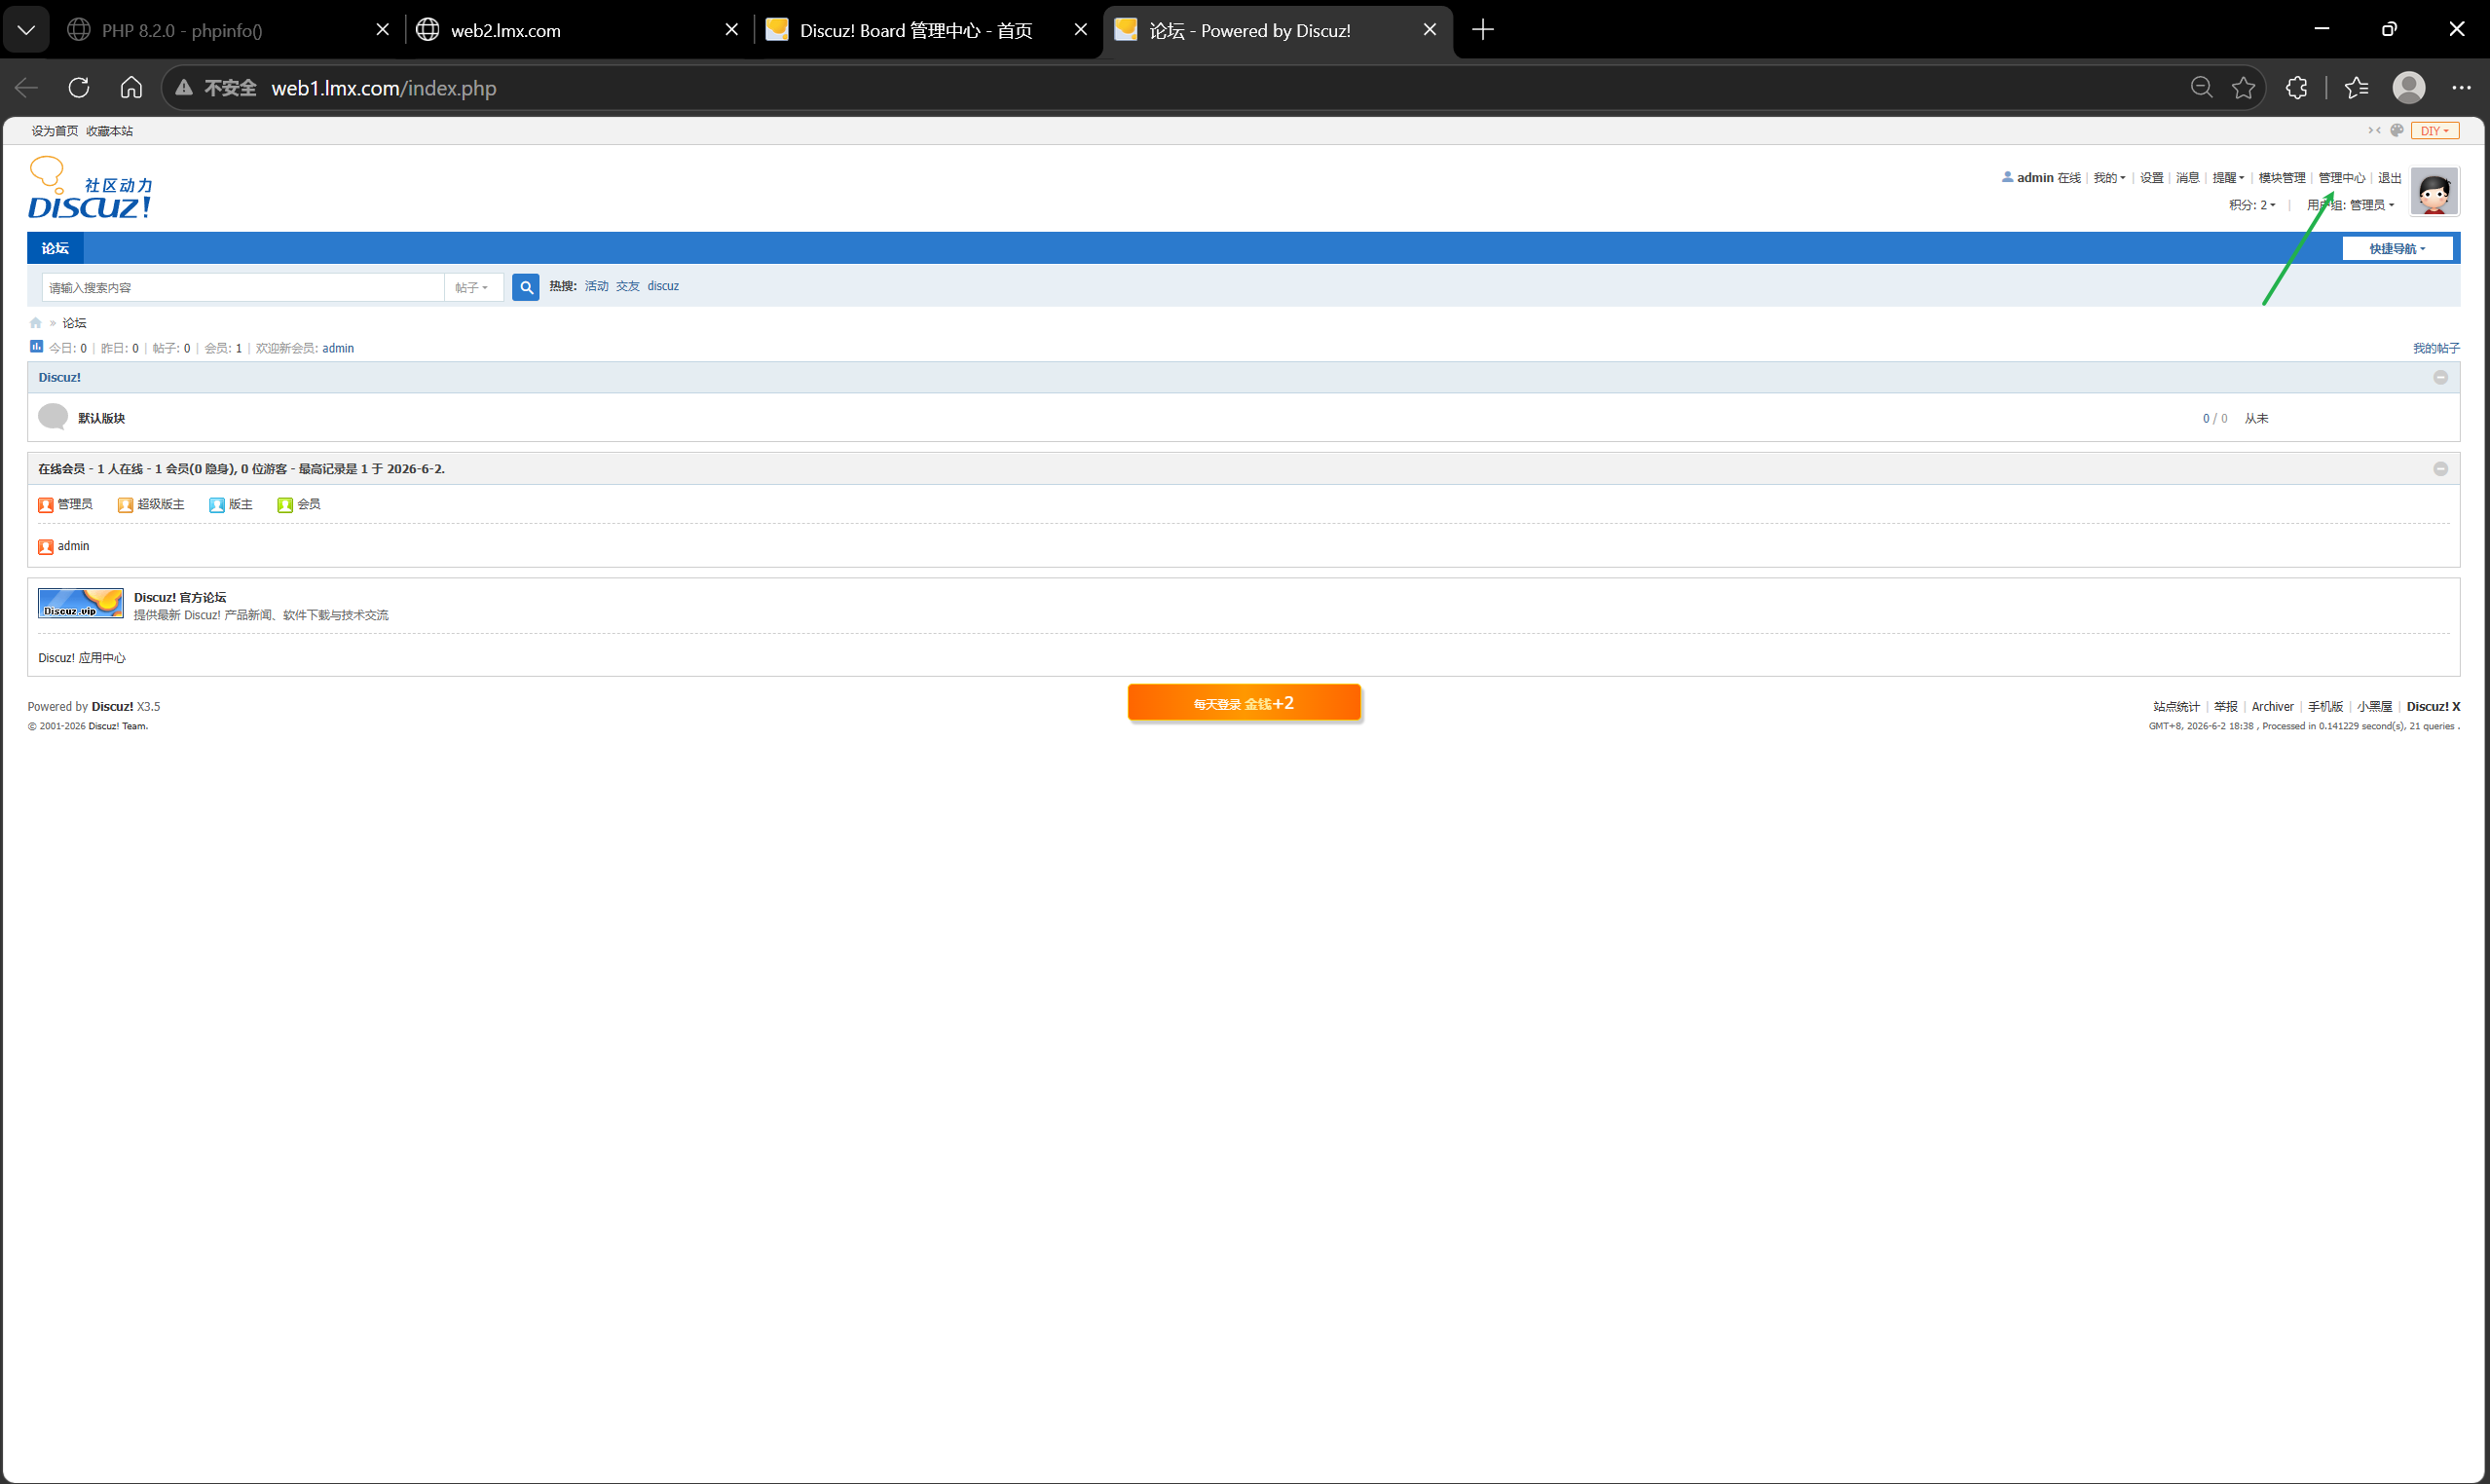
Task: Open 模块管理 module management
Action: point(2281,178)
